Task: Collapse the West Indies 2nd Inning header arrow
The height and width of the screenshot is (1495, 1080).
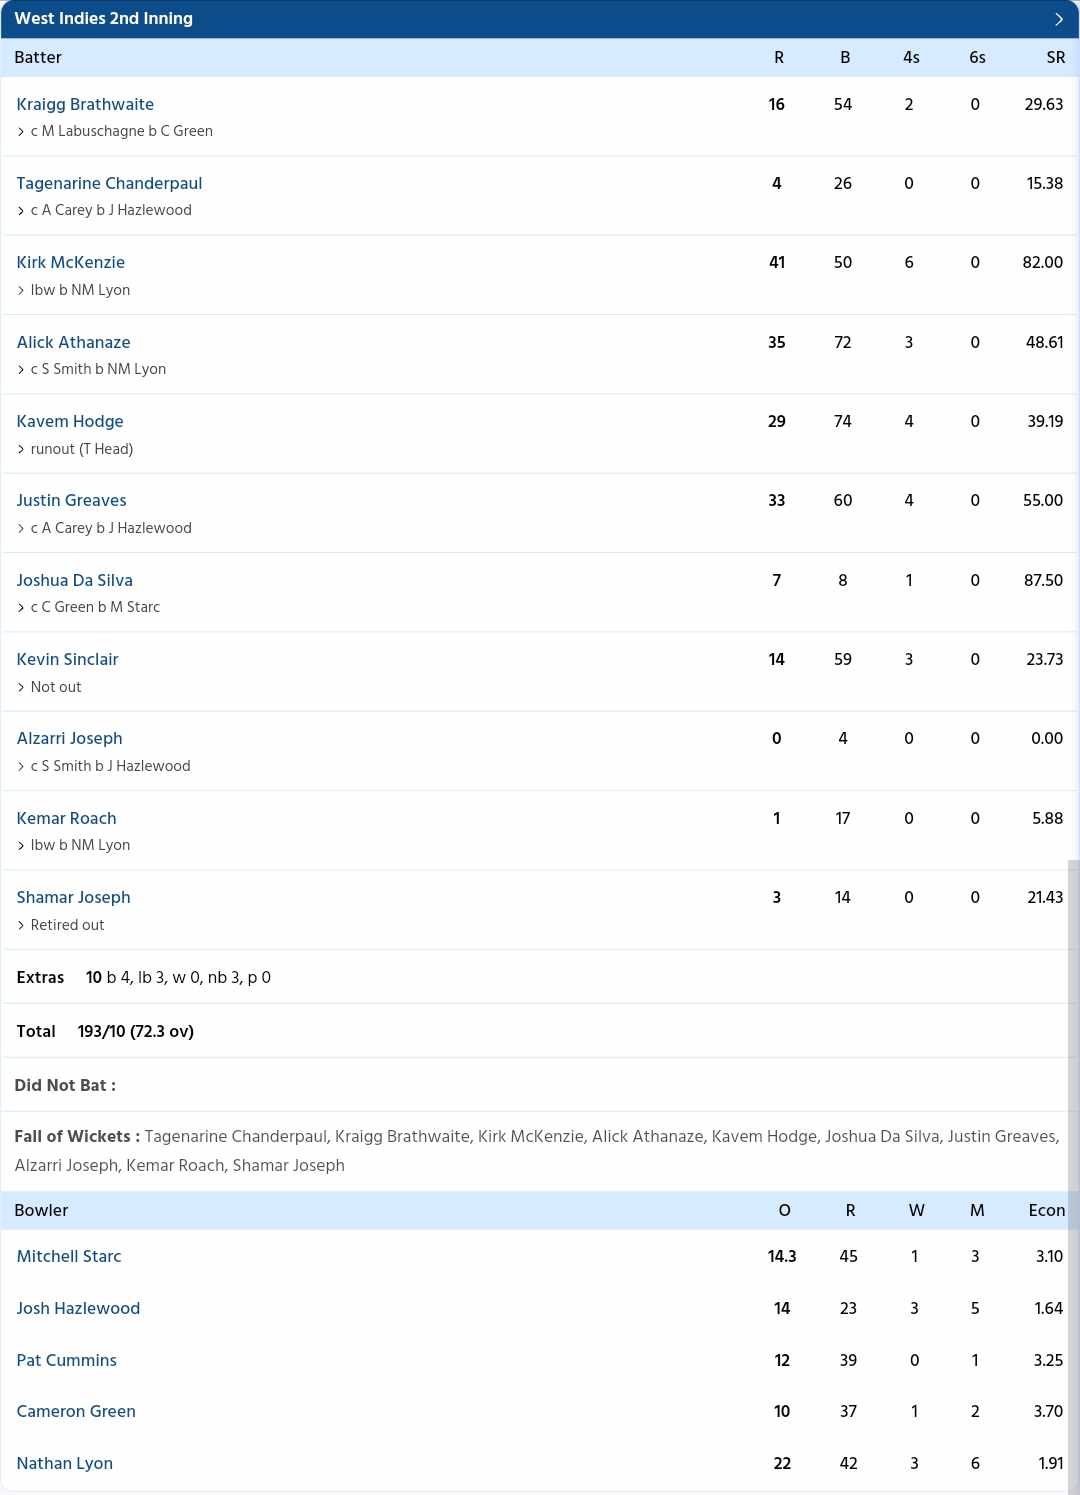Action: (1059, 19)
